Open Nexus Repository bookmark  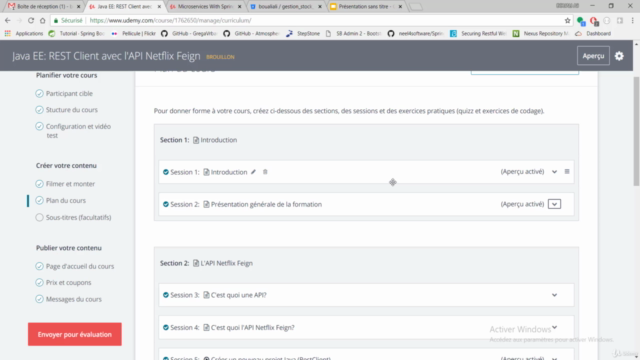click(x=541, y=33)
